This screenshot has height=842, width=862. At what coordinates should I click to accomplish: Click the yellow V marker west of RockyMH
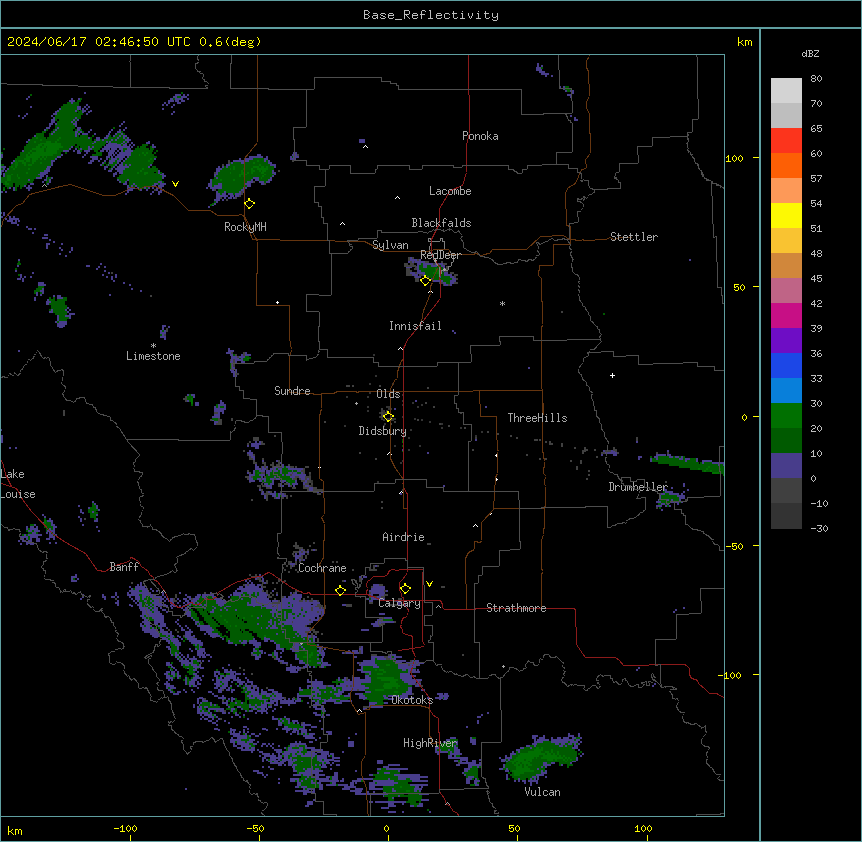(x=175, y=184)
